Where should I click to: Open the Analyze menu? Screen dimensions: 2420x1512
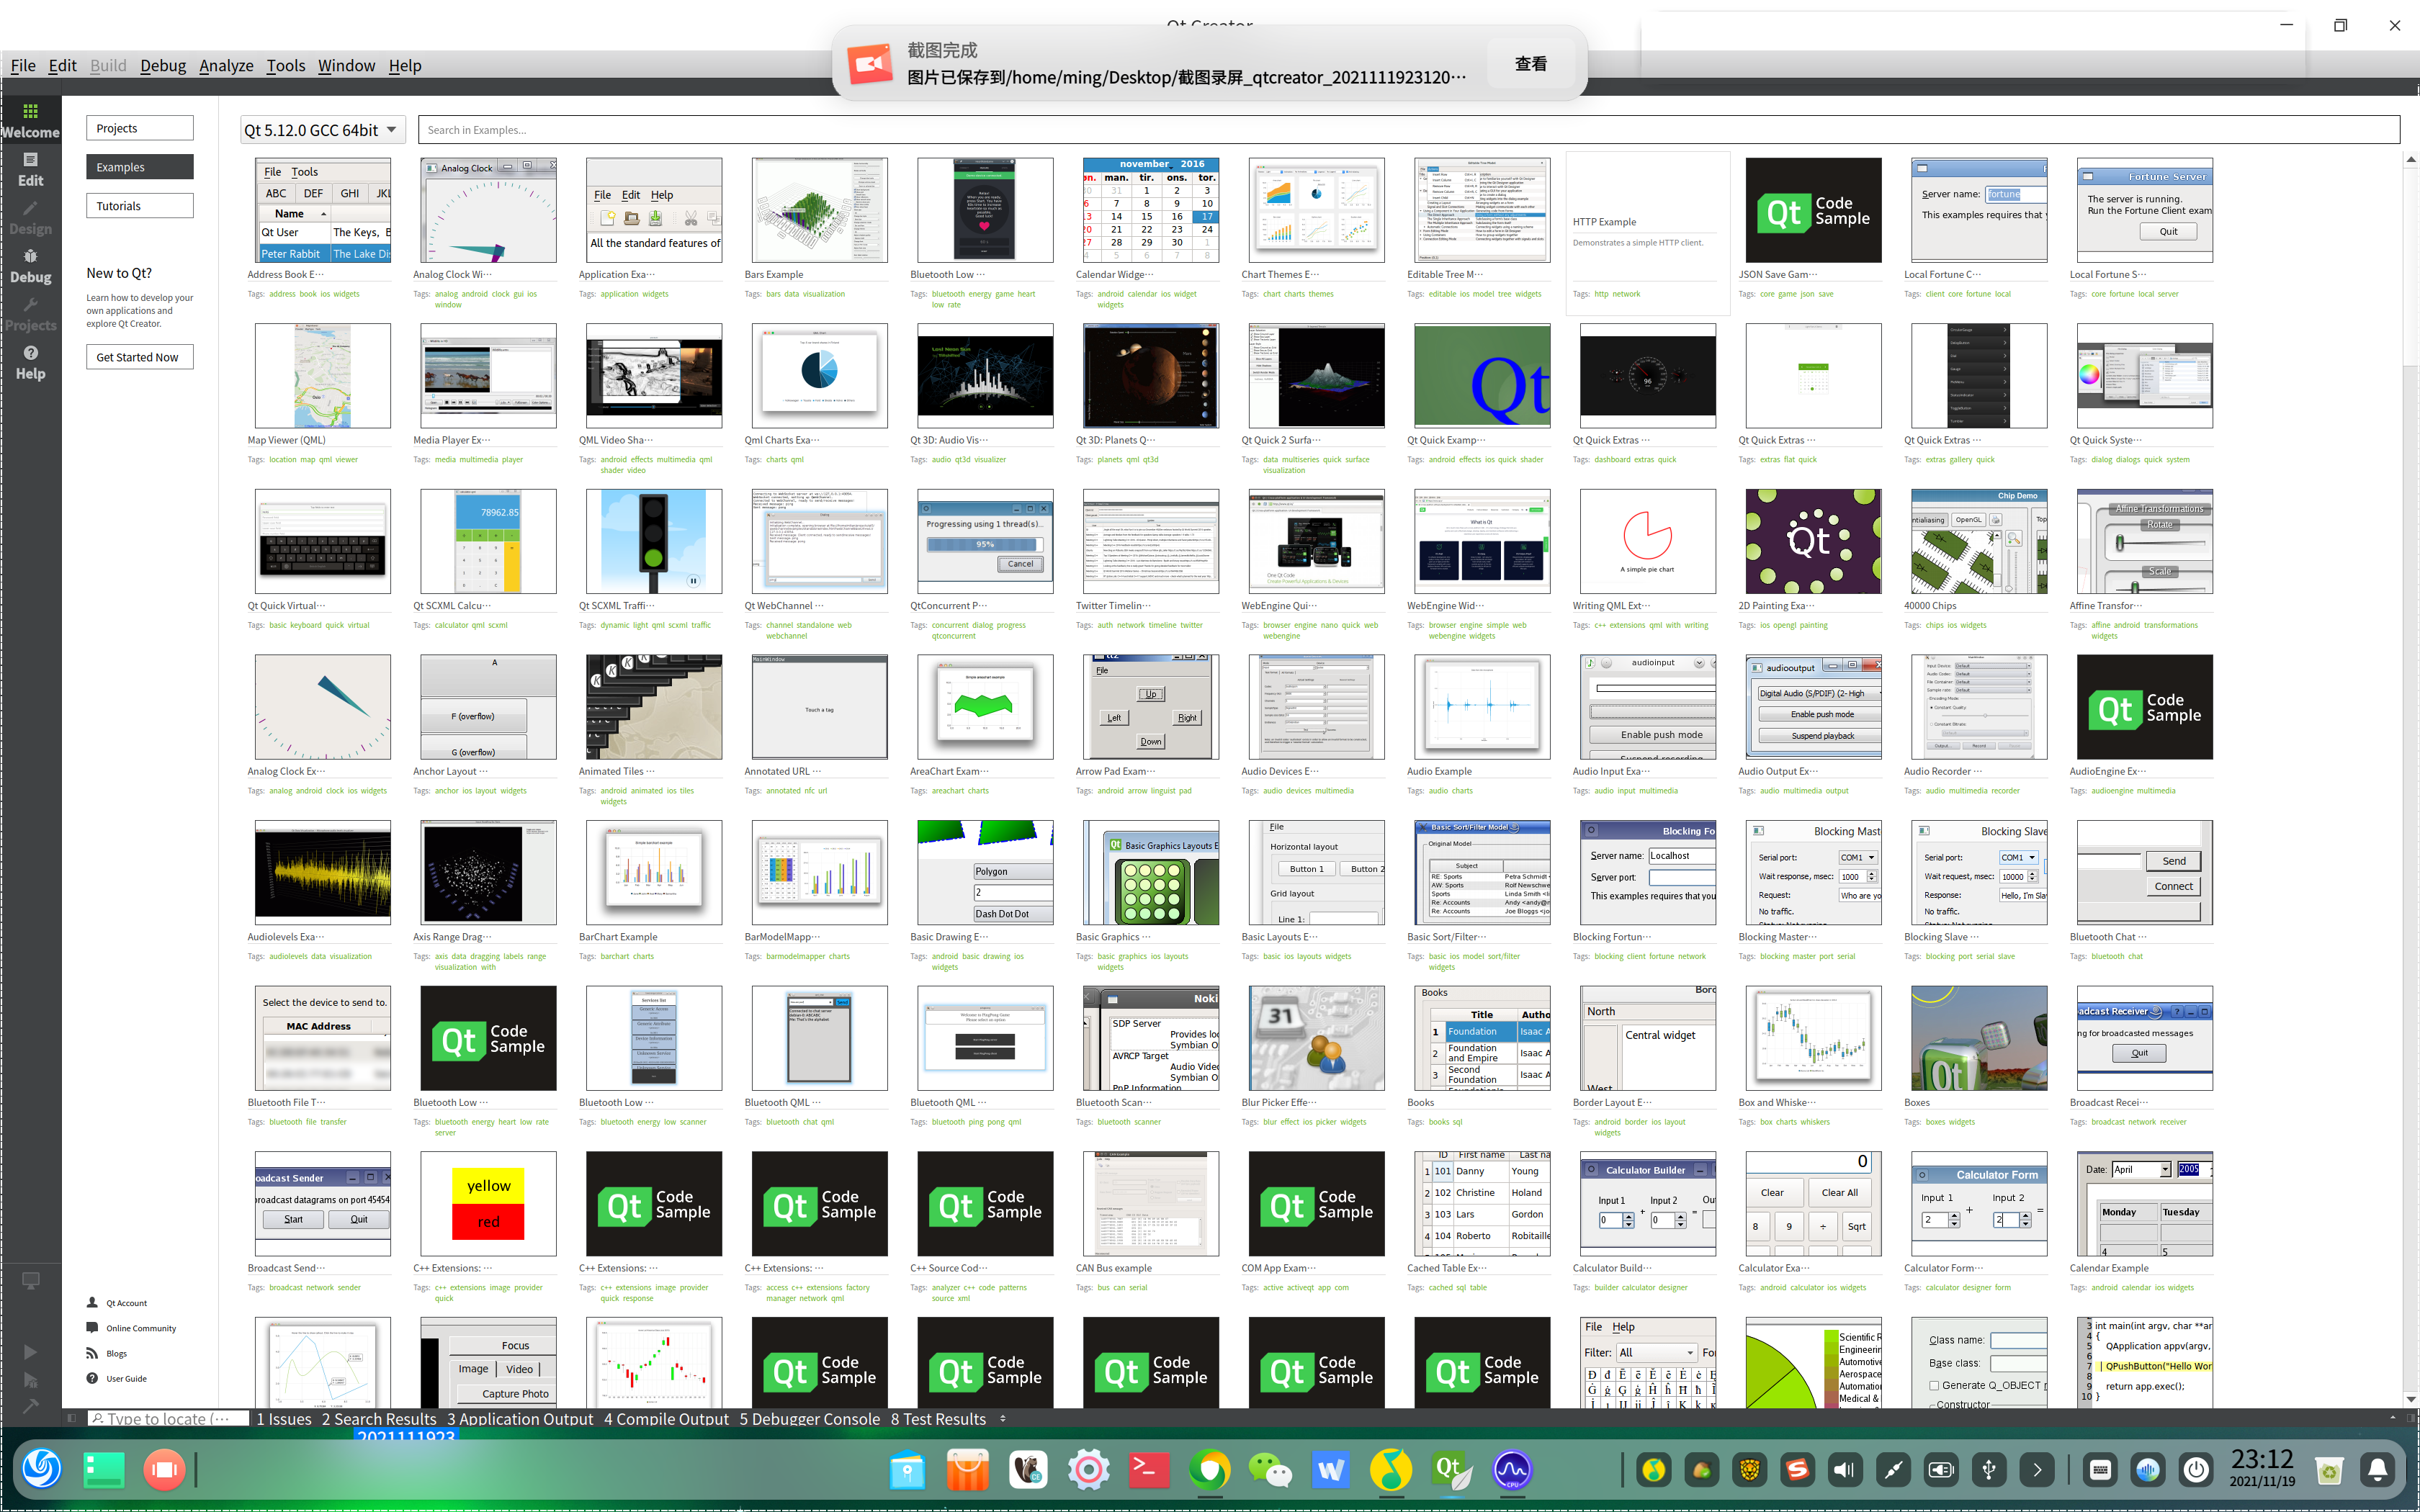coord(226,66)
